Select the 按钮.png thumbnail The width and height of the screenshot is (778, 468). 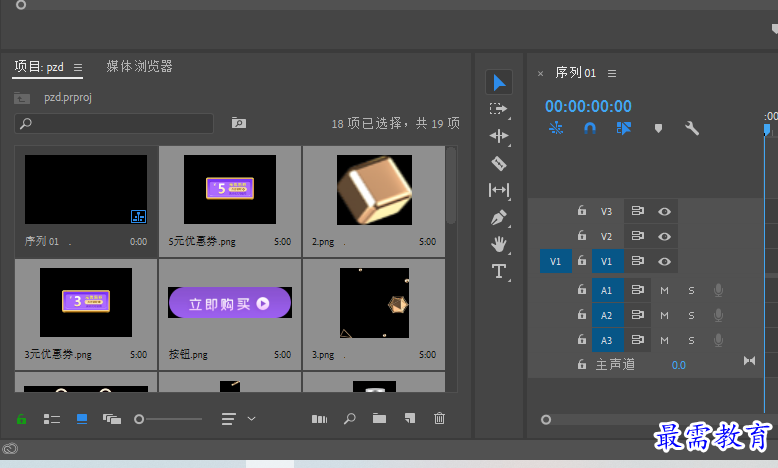click(x=230, y=303)
